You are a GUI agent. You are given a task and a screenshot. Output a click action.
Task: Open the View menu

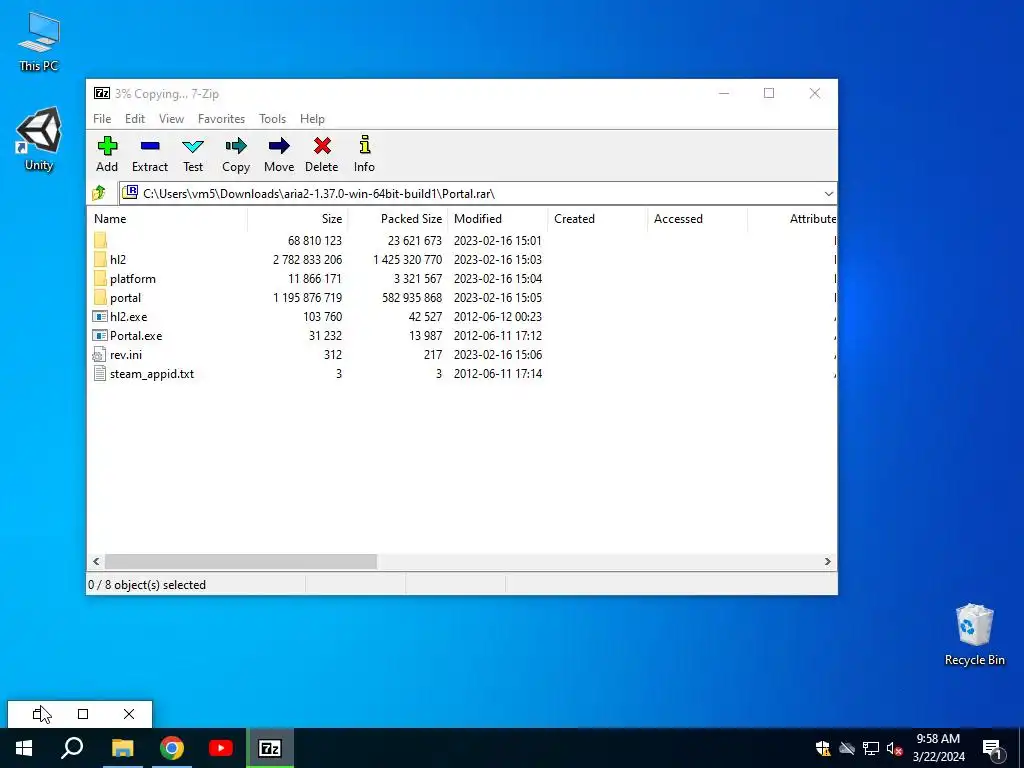point(171,119)
